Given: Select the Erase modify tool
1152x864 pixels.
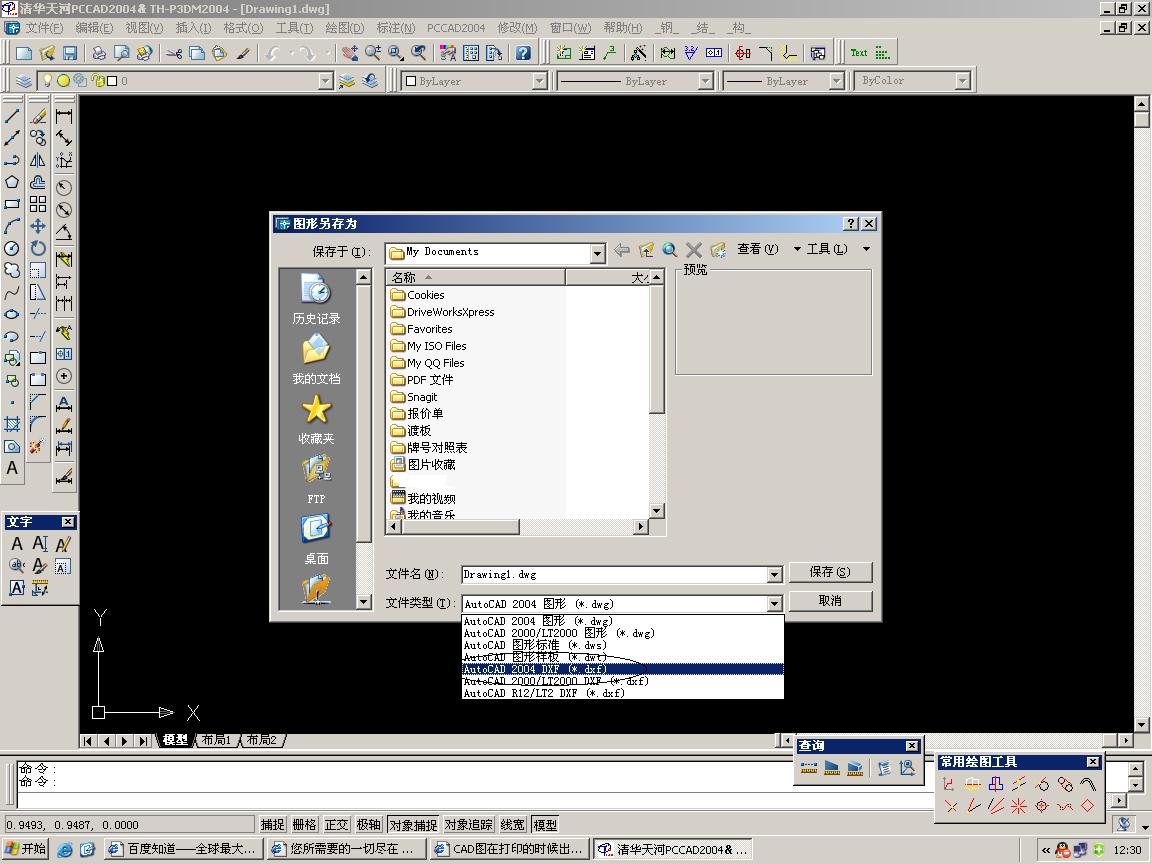Looking at the screenshot, I should (38, 116).
